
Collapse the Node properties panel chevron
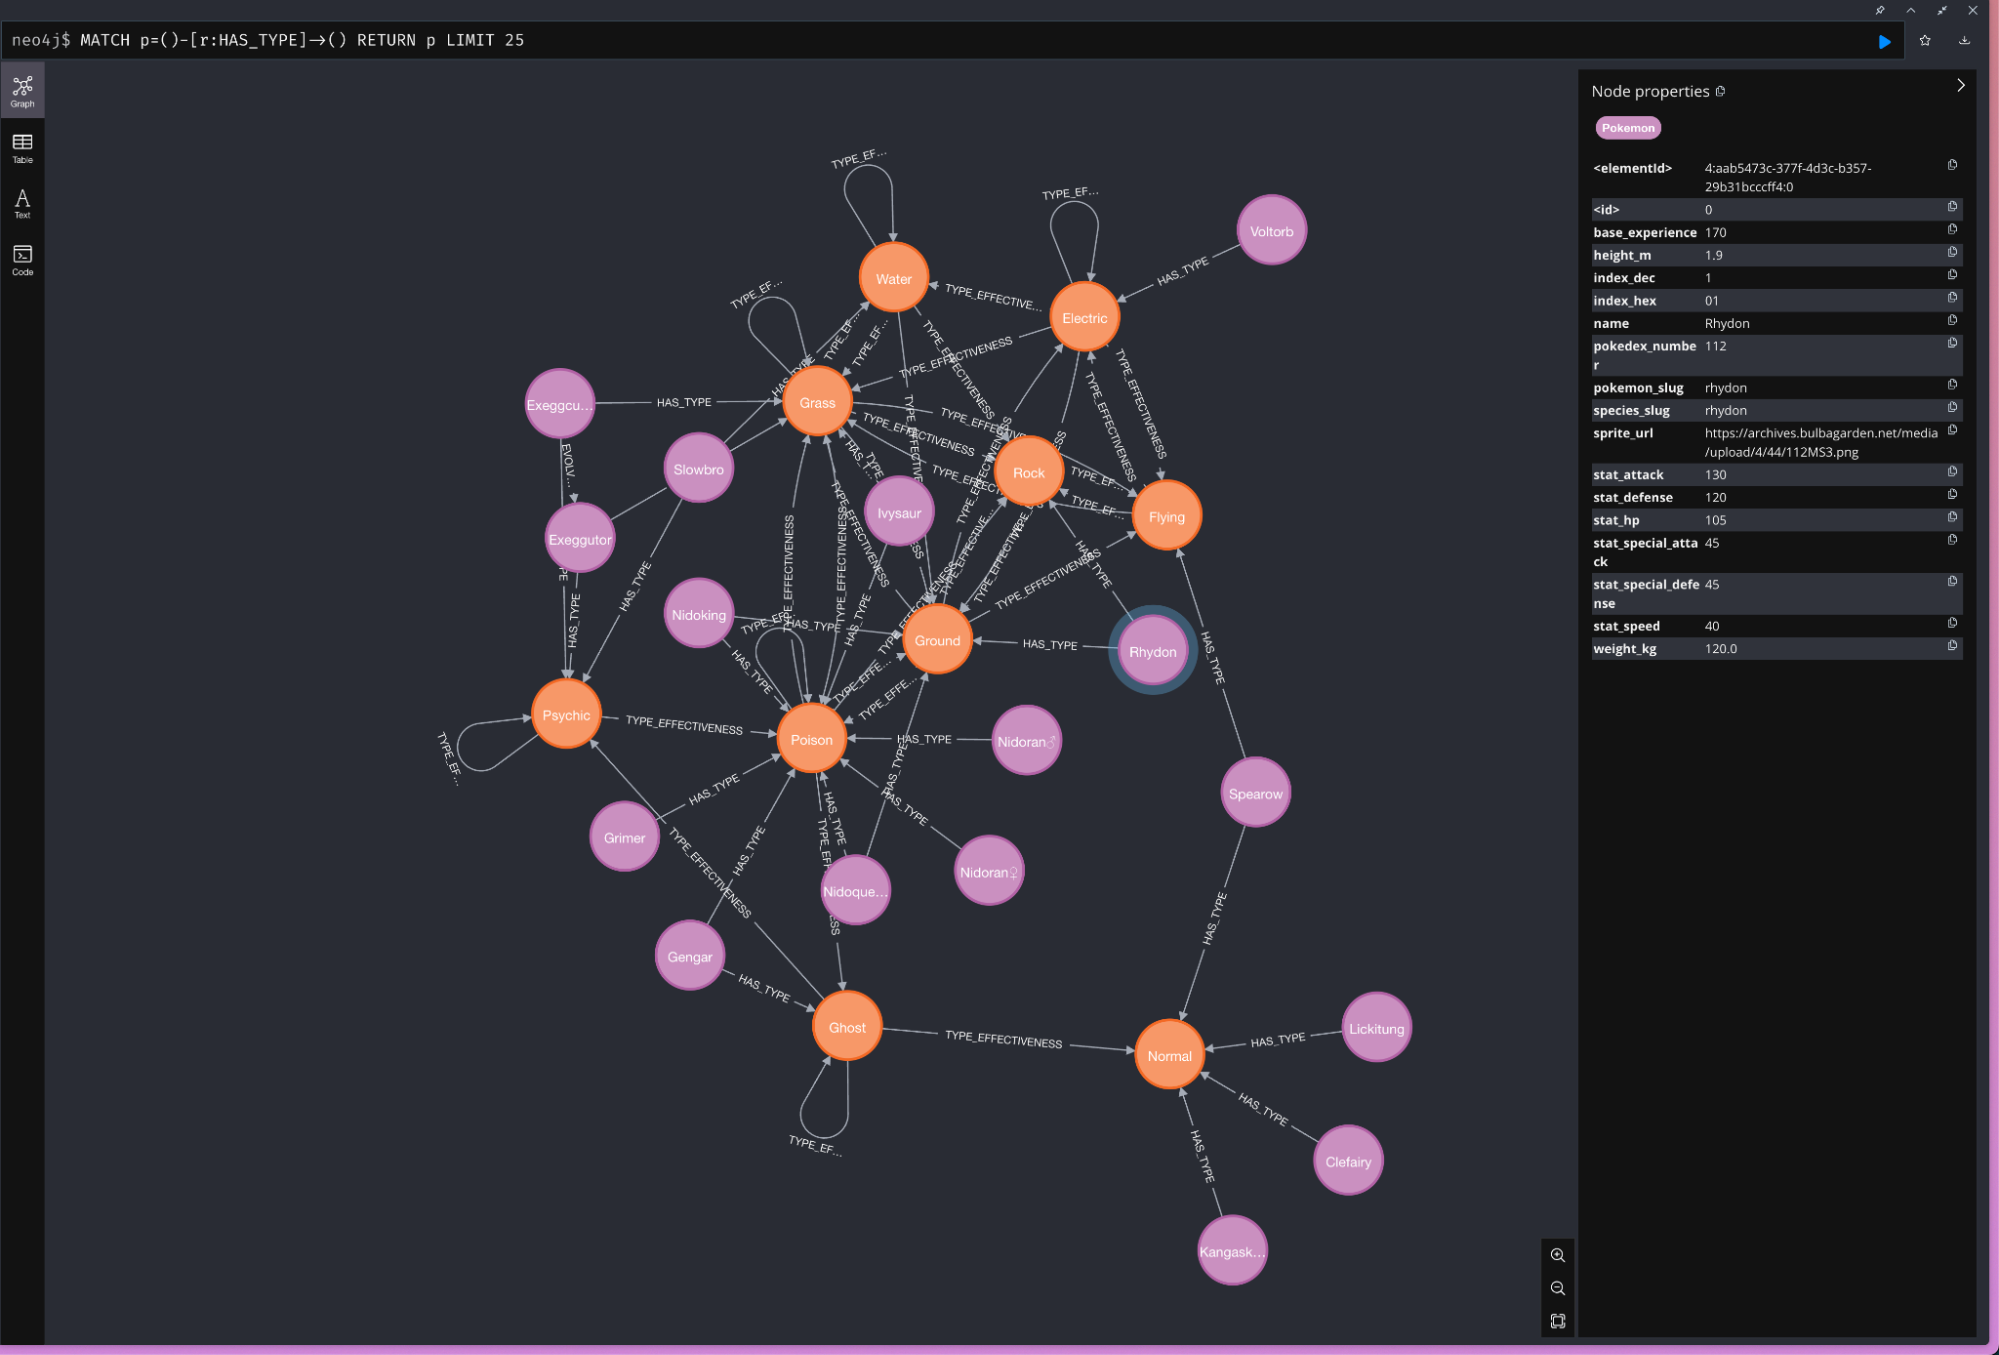click(x=1960, y=86)
